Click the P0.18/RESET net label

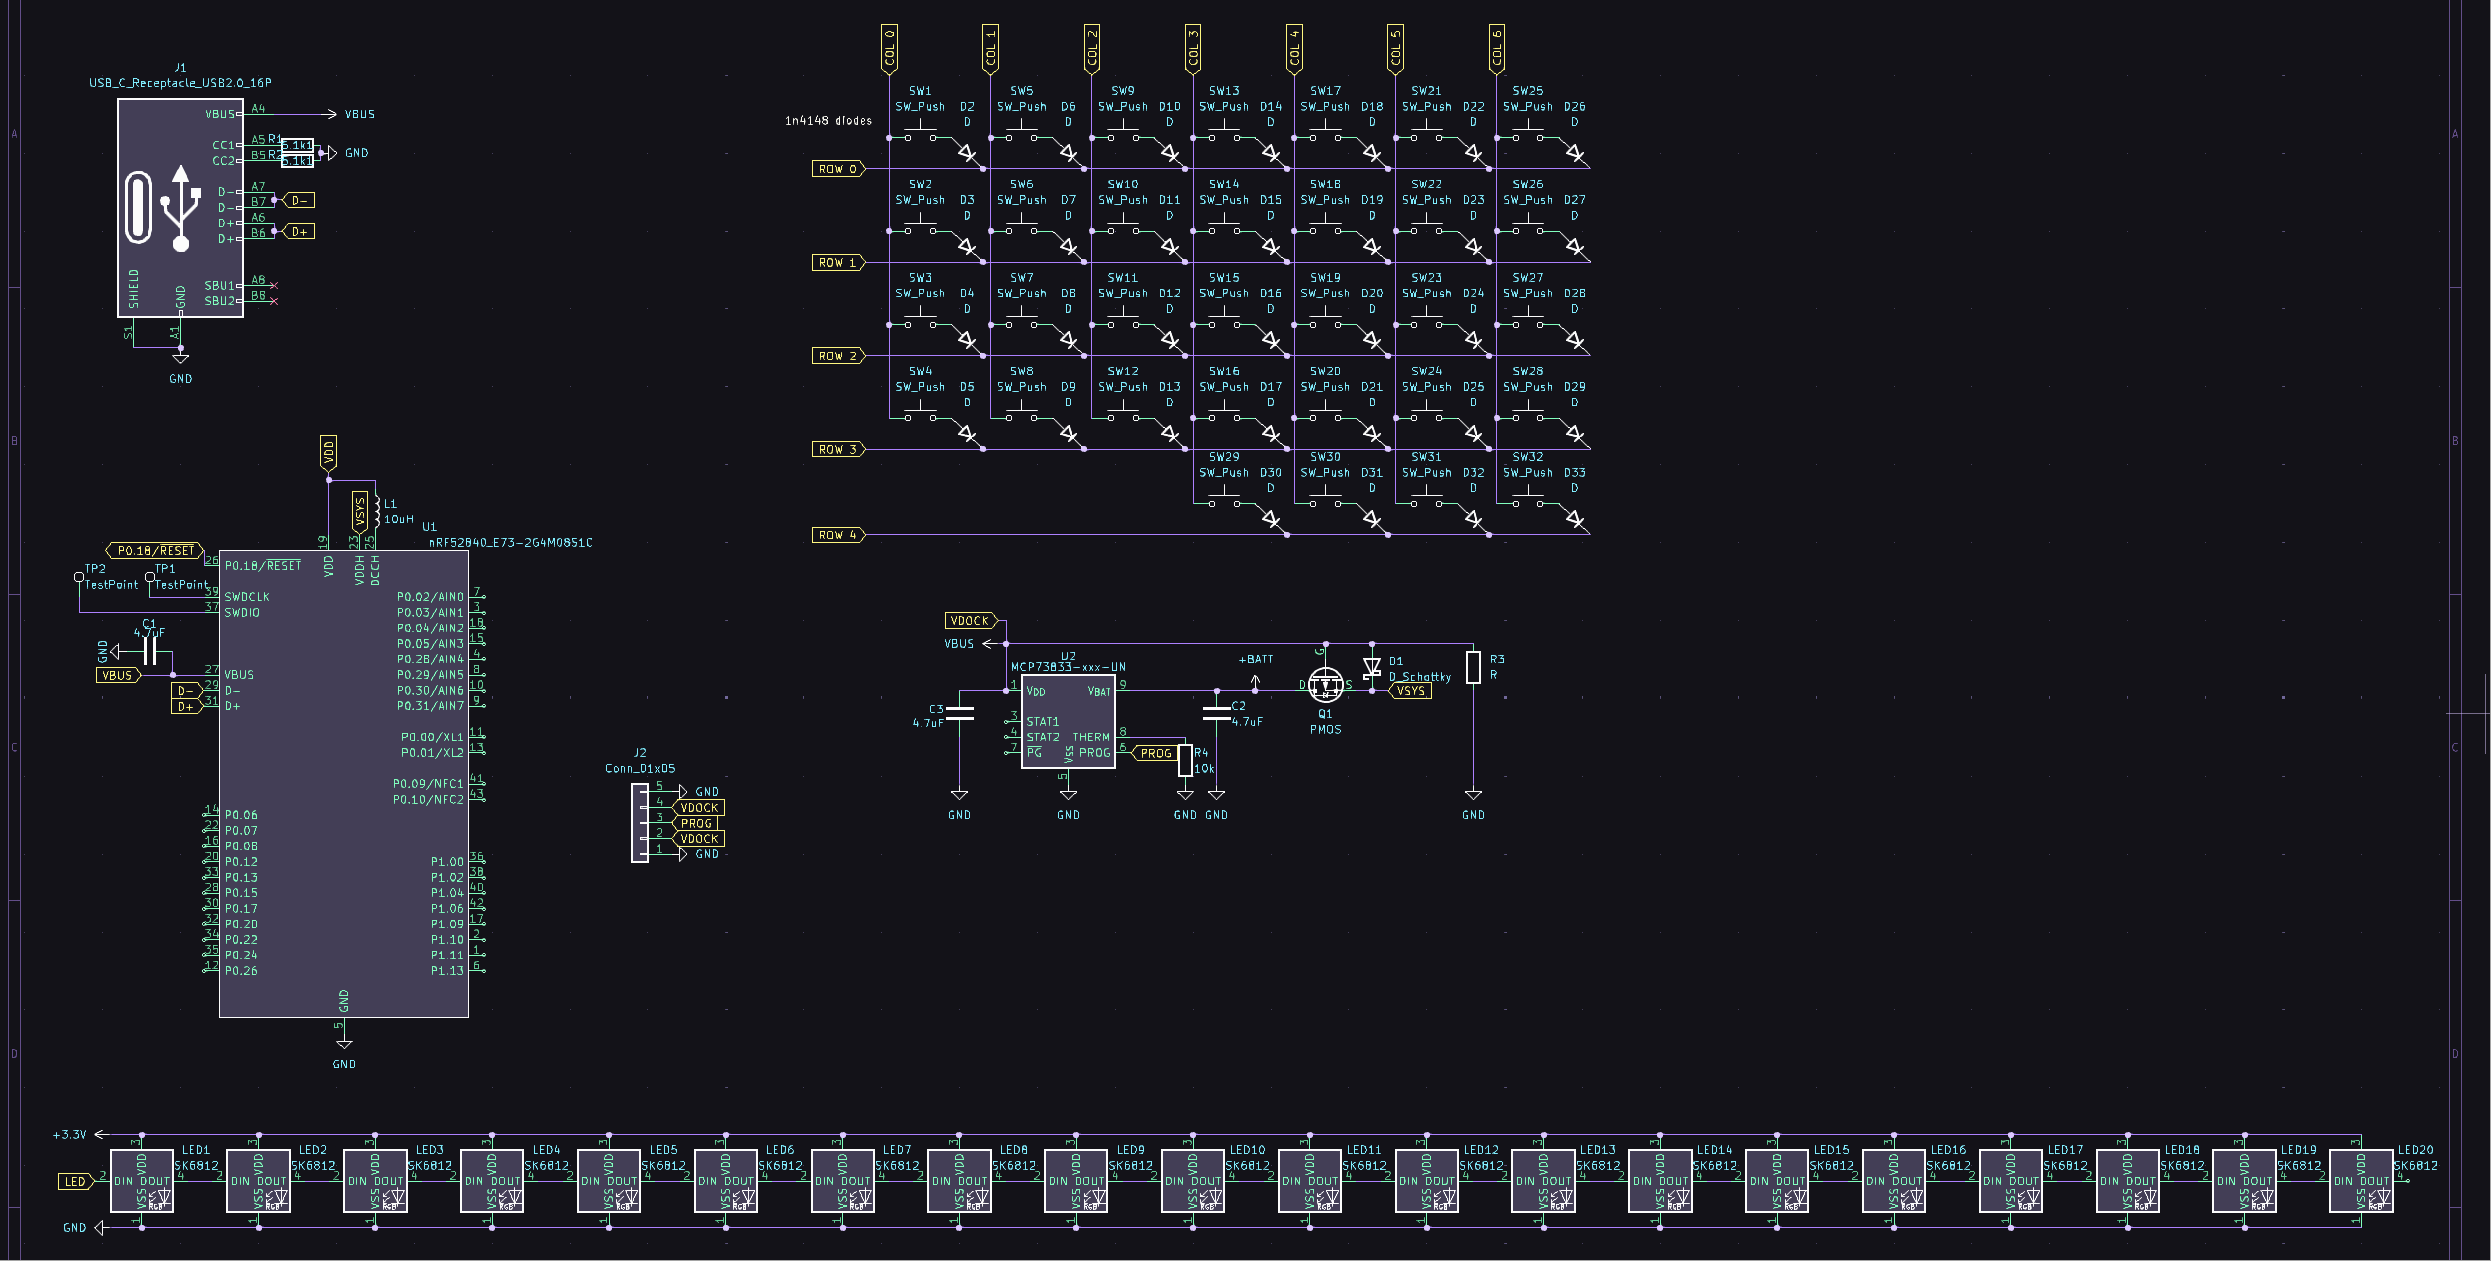pyautogui.click(x=156, y=549)
